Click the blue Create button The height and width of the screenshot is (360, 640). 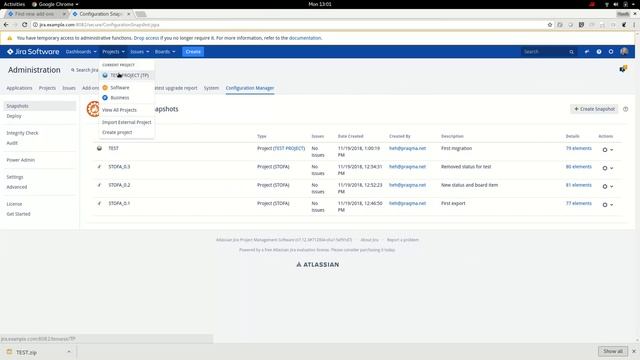click(x=193, y=52)
